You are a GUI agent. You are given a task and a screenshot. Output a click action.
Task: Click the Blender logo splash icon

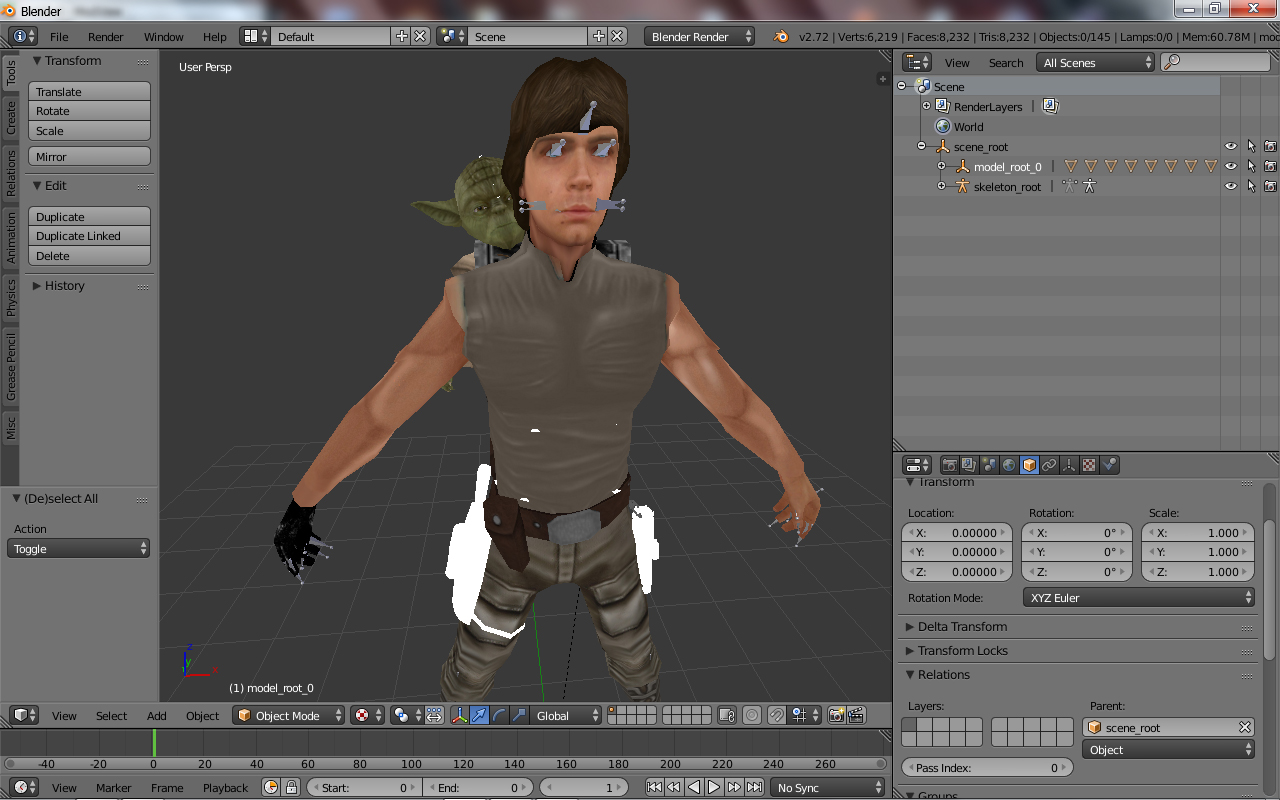780,36
